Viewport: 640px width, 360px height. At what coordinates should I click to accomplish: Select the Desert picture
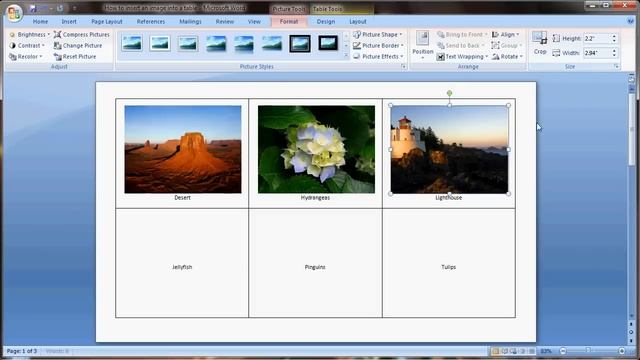[x=183, y=149]
